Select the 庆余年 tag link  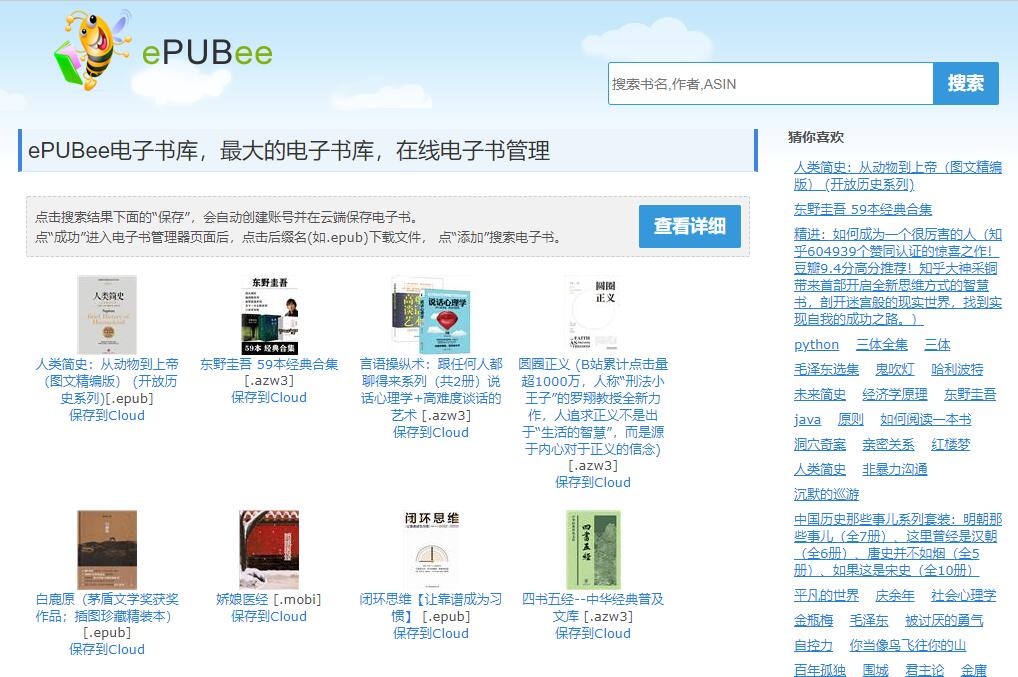click(895, 595)
